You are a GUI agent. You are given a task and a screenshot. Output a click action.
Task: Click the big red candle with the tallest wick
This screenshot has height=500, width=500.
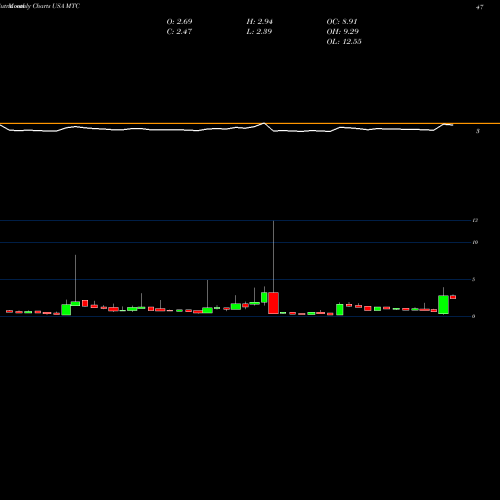click(273, 303)
